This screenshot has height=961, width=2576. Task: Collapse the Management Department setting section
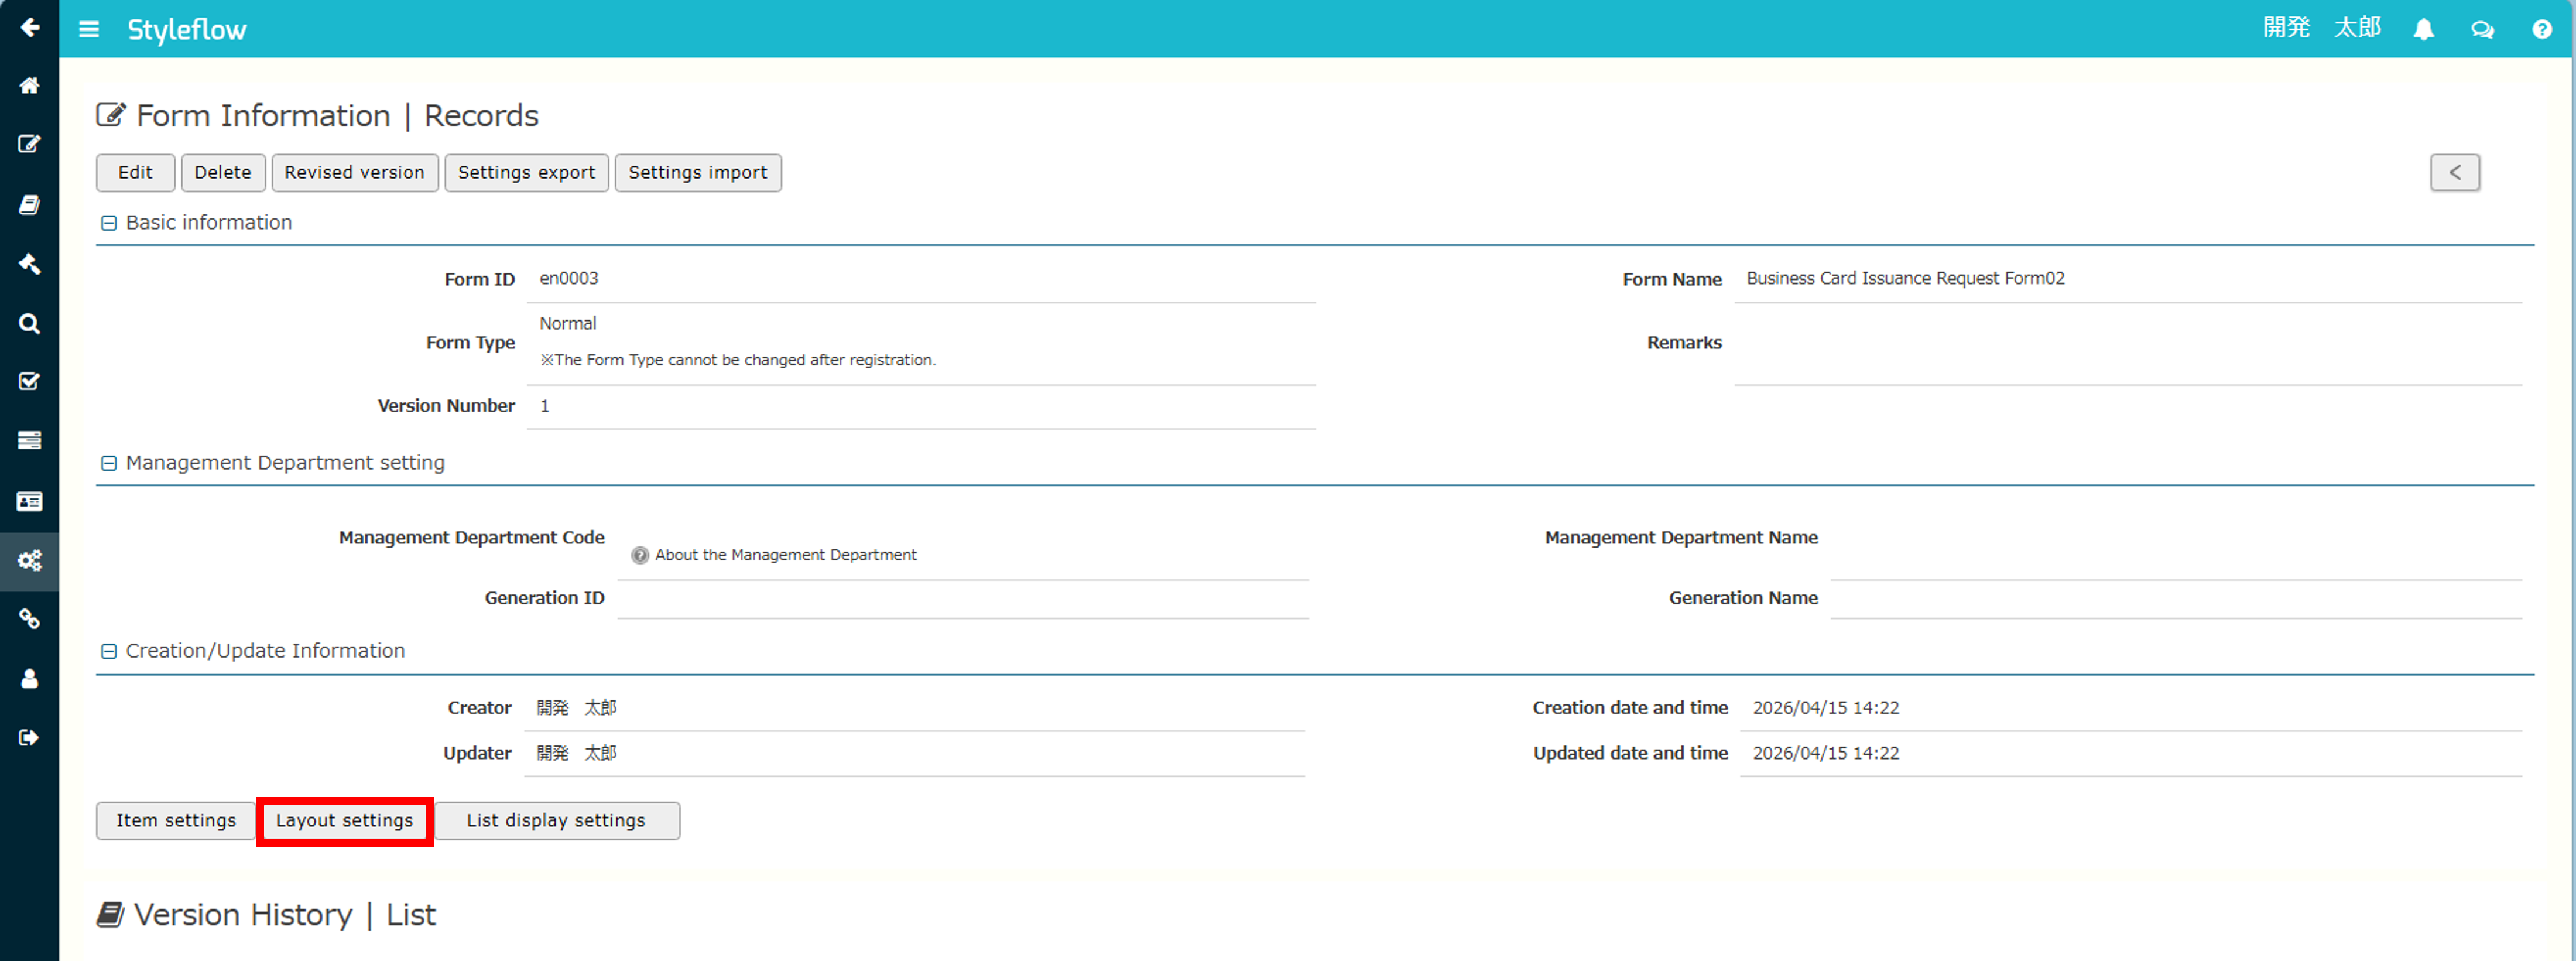(109, 463)
